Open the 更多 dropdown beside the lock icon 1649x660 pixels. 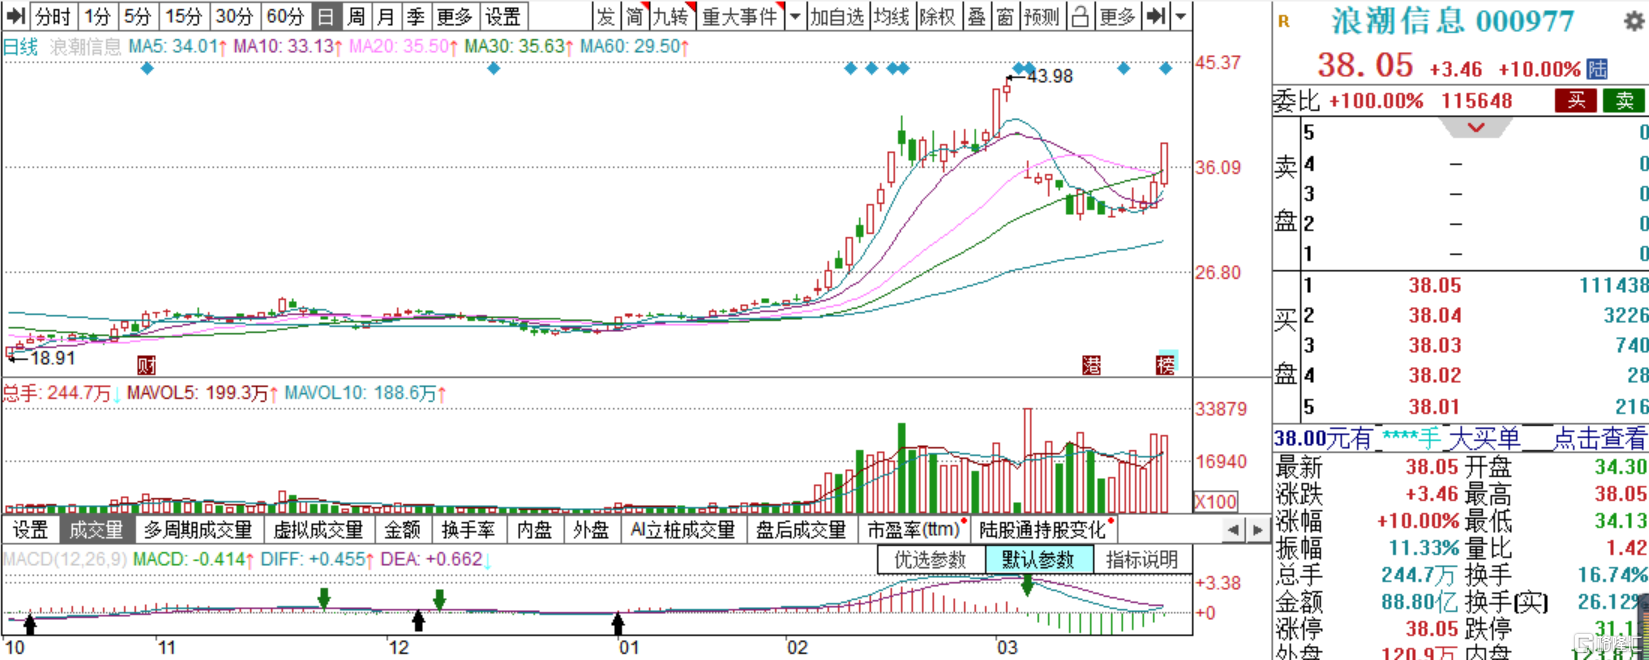coord(1117,16)
